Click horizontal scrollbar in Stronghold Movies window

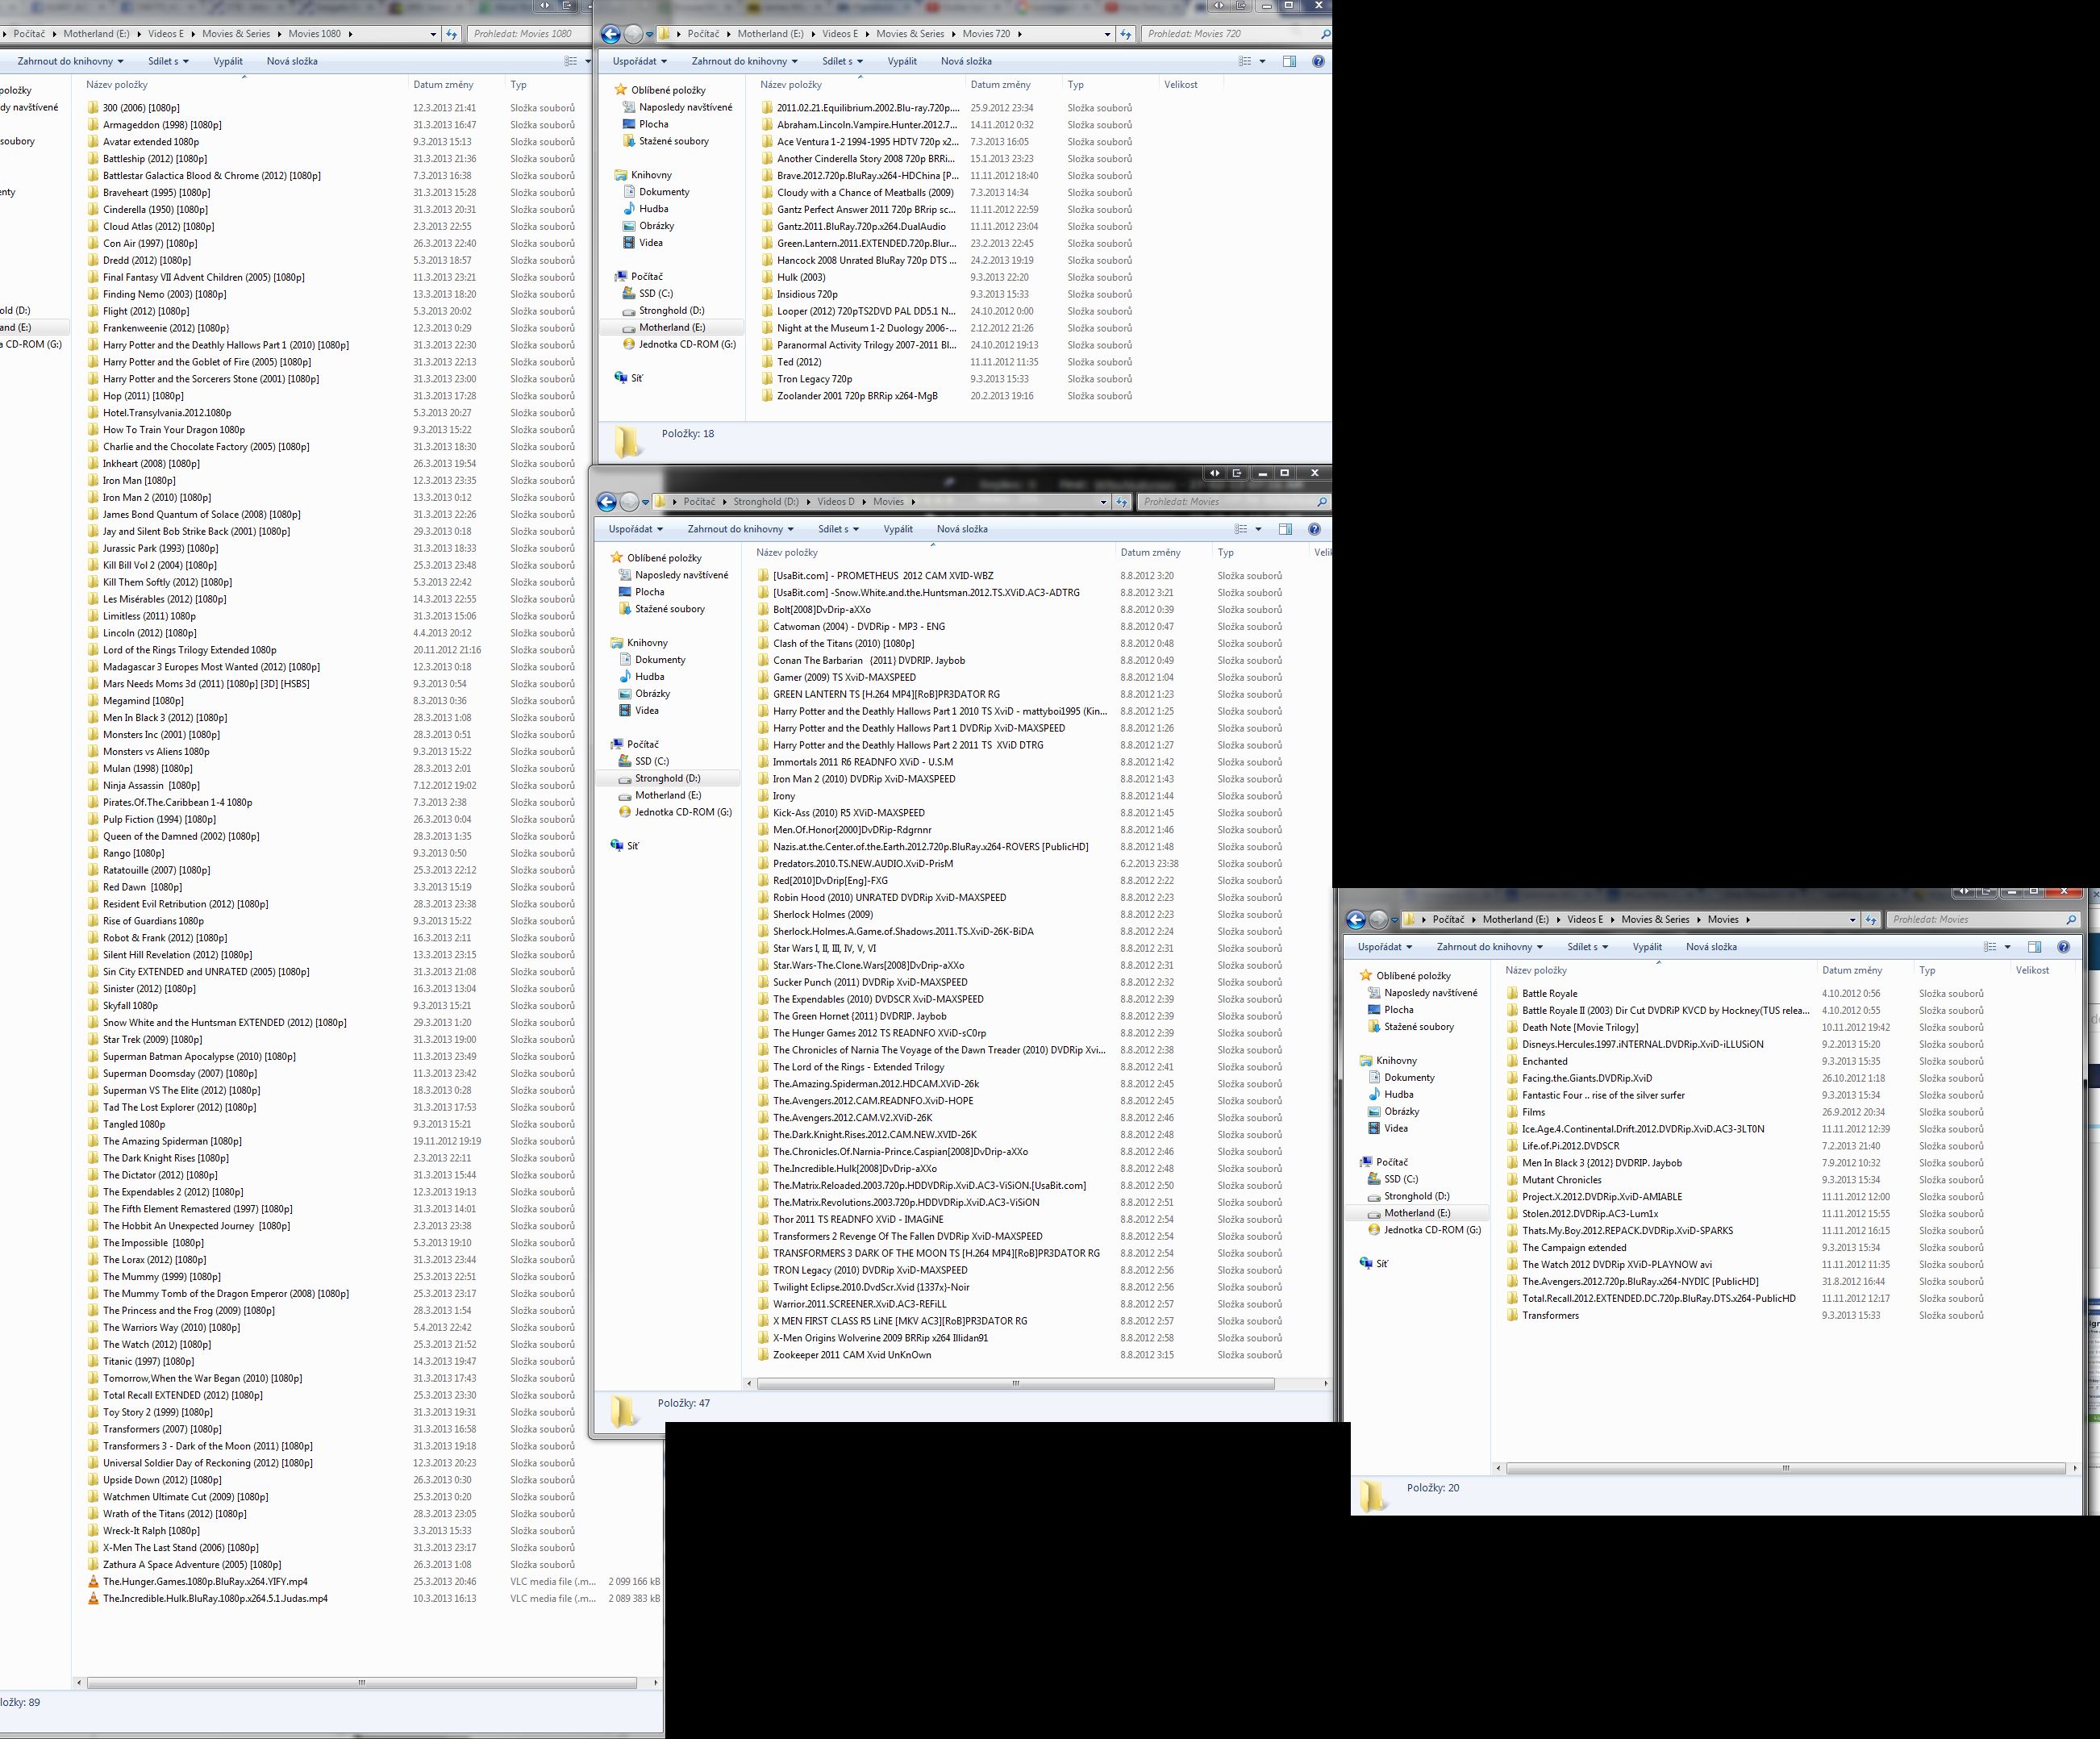click(1016, 1384)
